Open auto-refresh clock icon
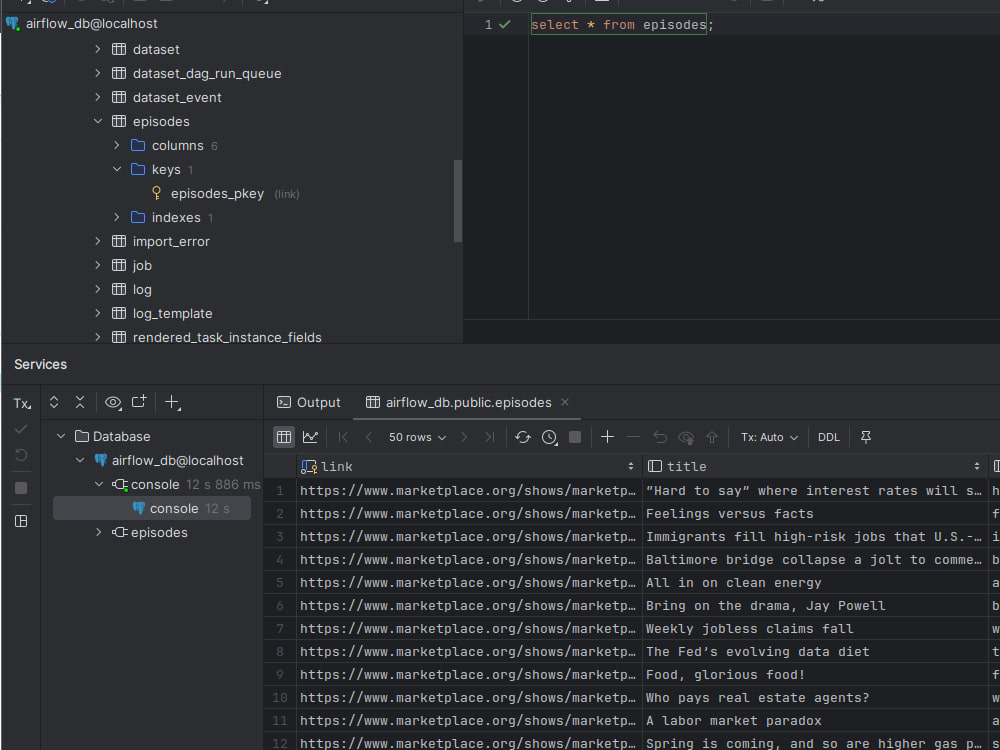The height and width of the screenshot is (750, 1000). [550, 437]
